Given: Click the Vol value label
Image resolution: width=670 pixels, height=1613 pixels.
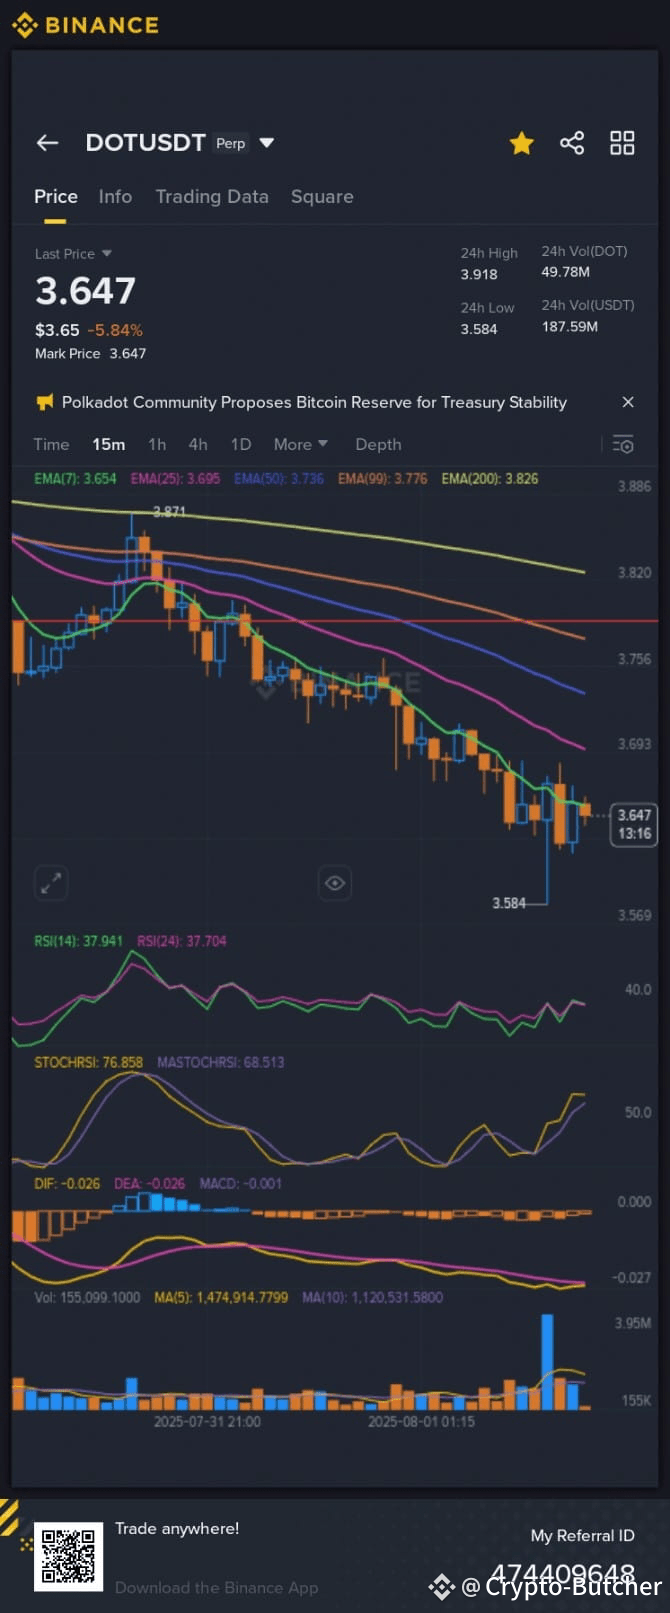Looking at the screenshot, I should pyautogui.click(x=87, y=1297).
